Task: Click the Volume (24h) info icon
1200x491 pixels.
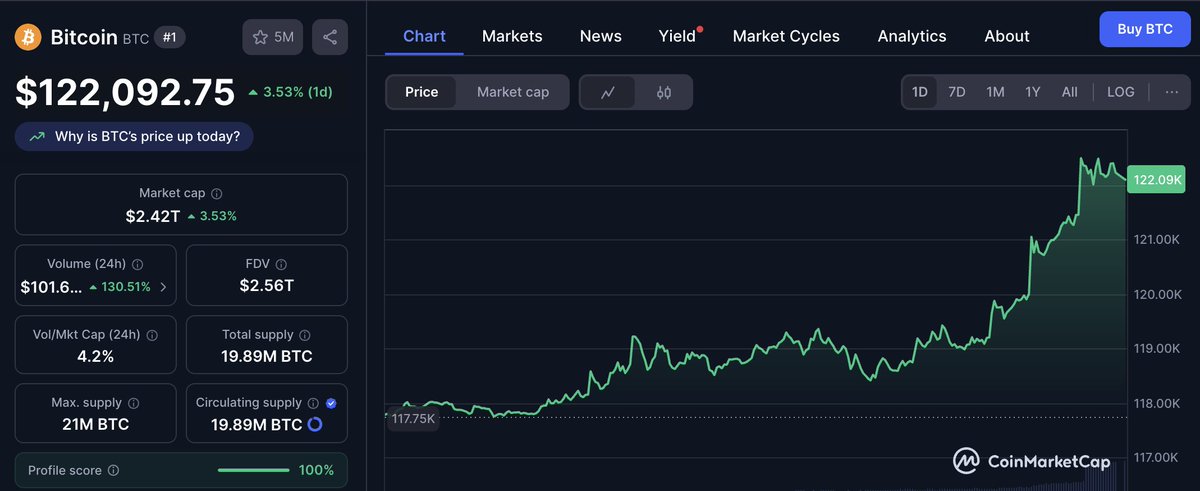Action: (137, 265)
